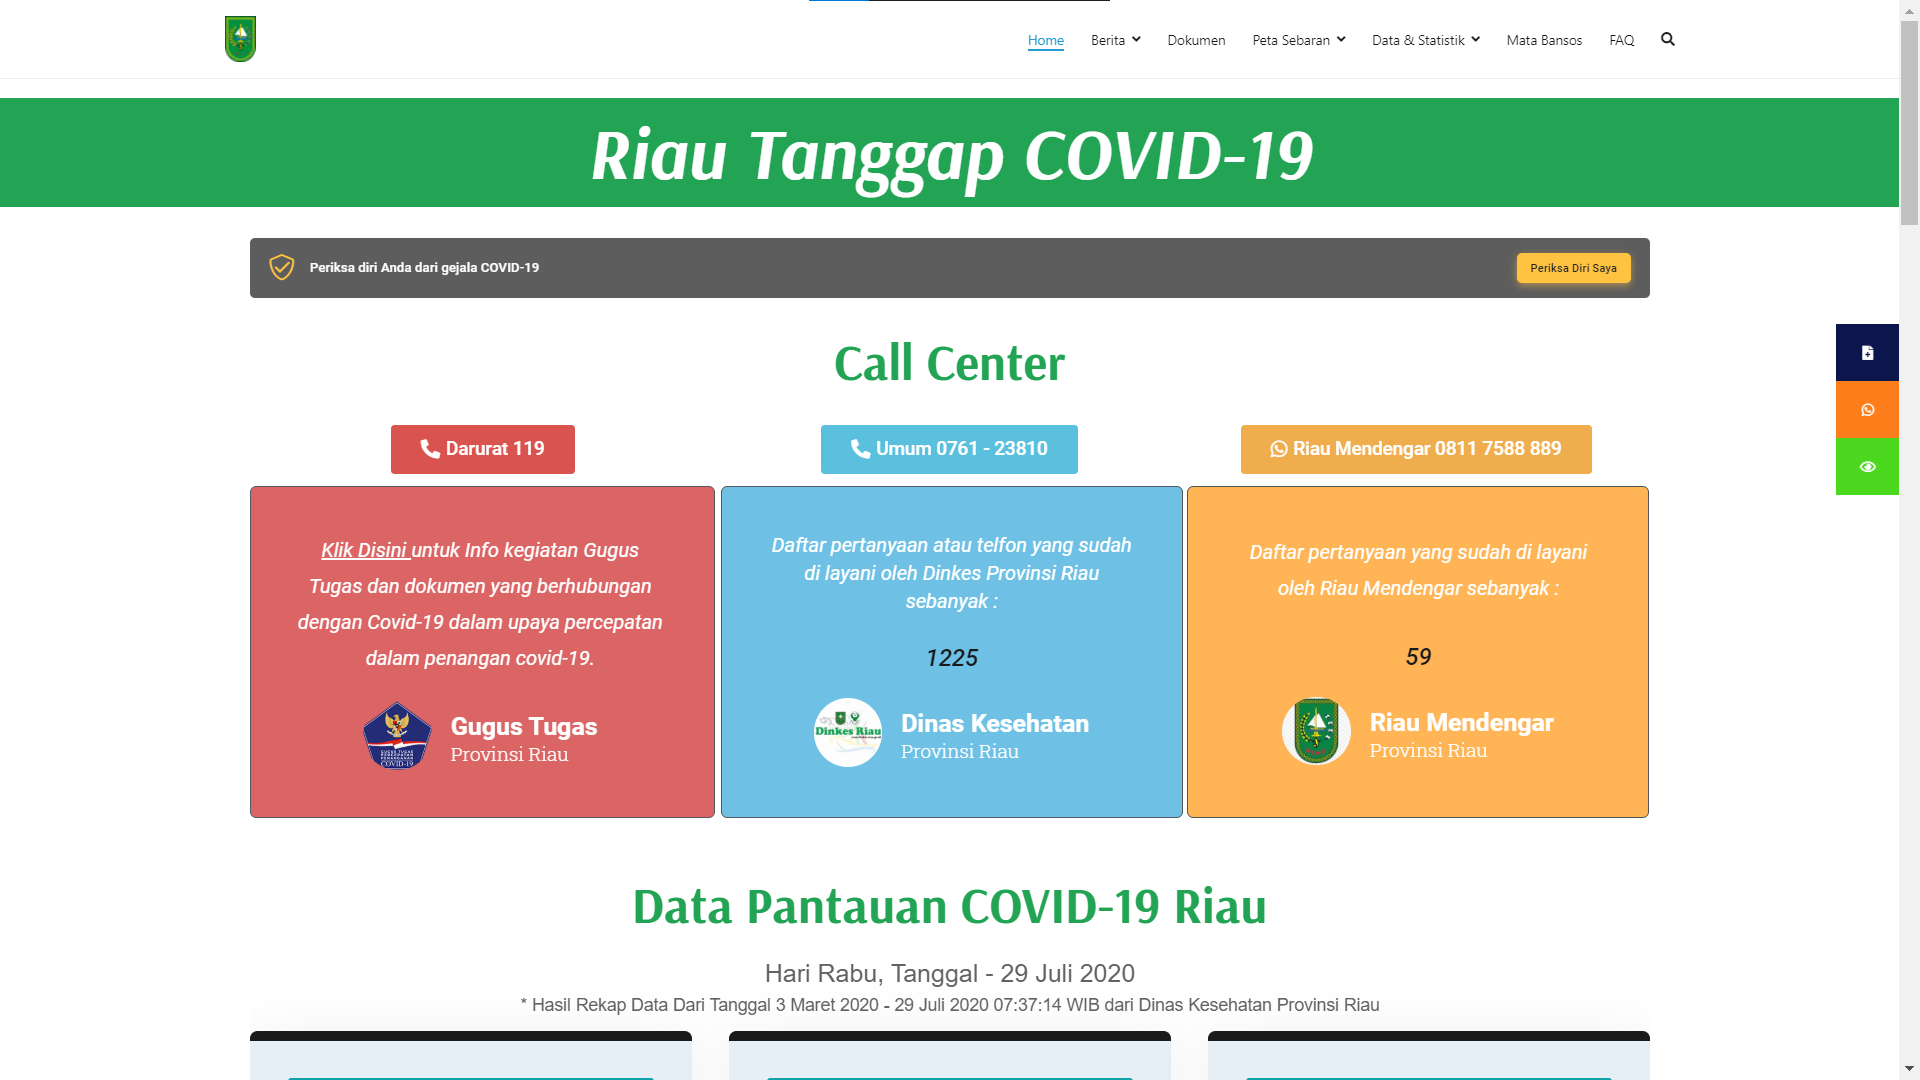Click the dark blue document side button

[1867, 352]
